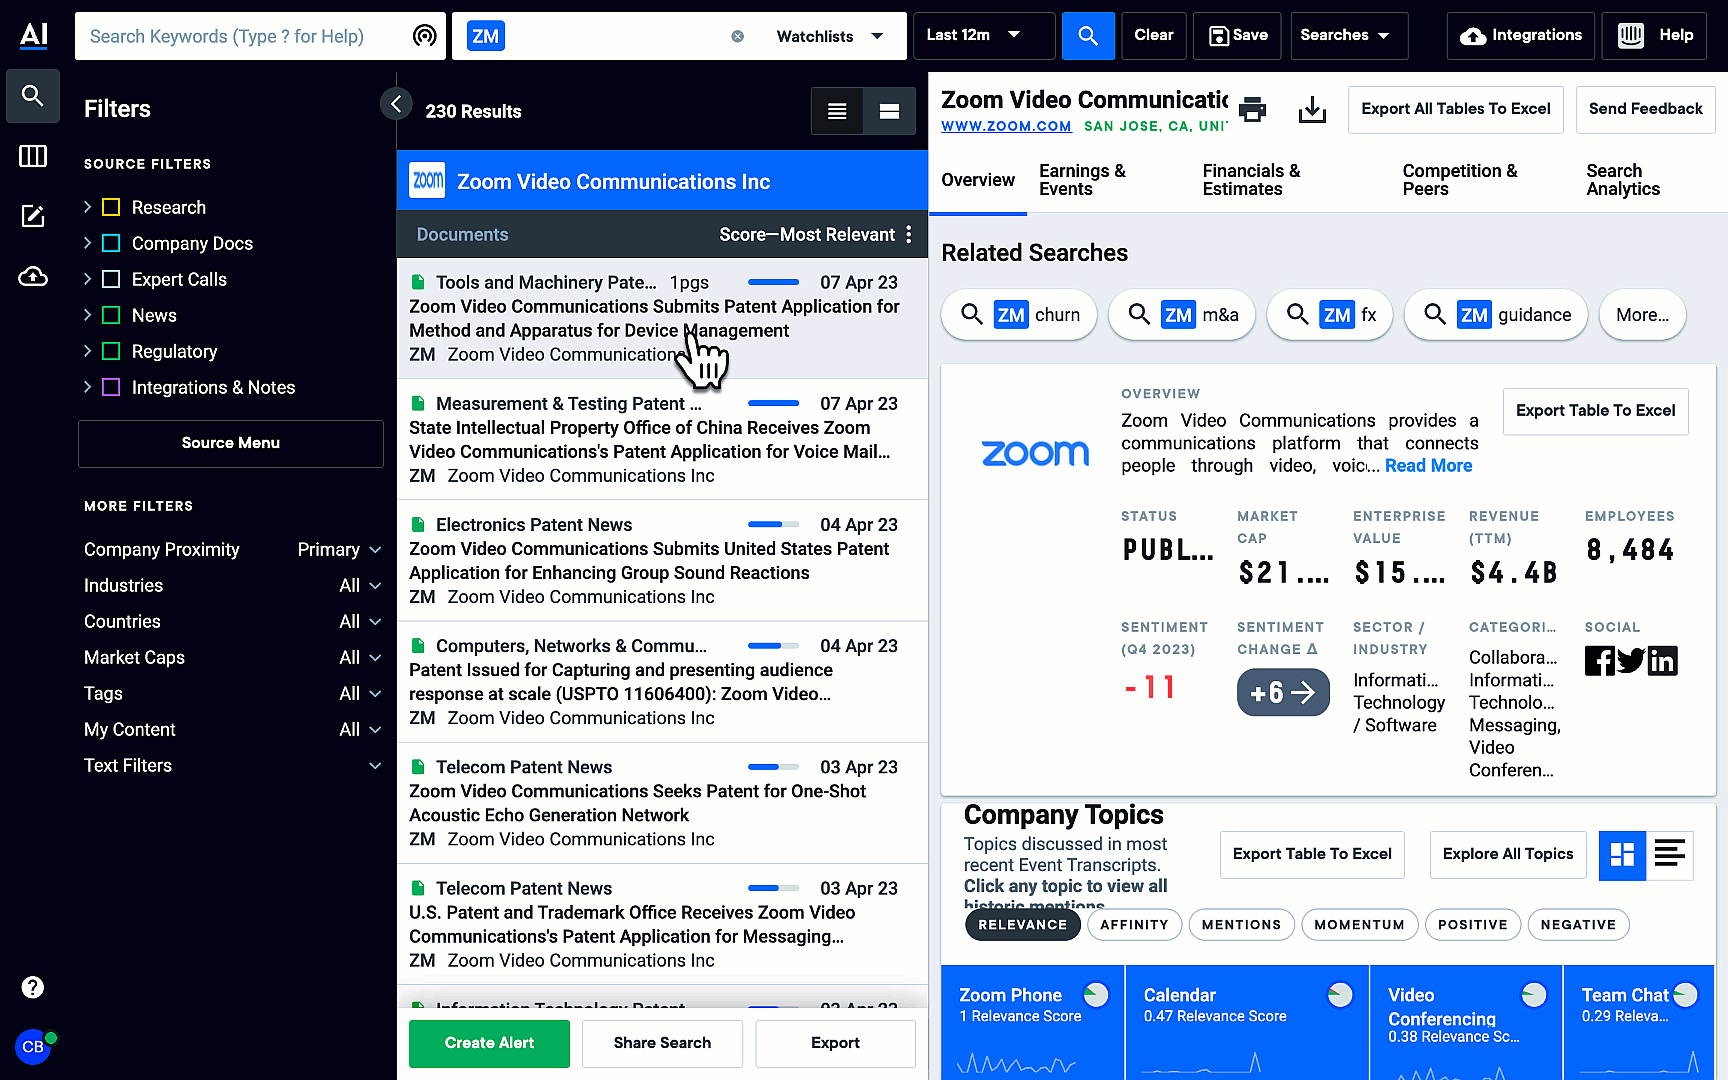Open Company Proximity Primary dropdown
This screenshot has width=1728, height=1080.
click(340, 549)
